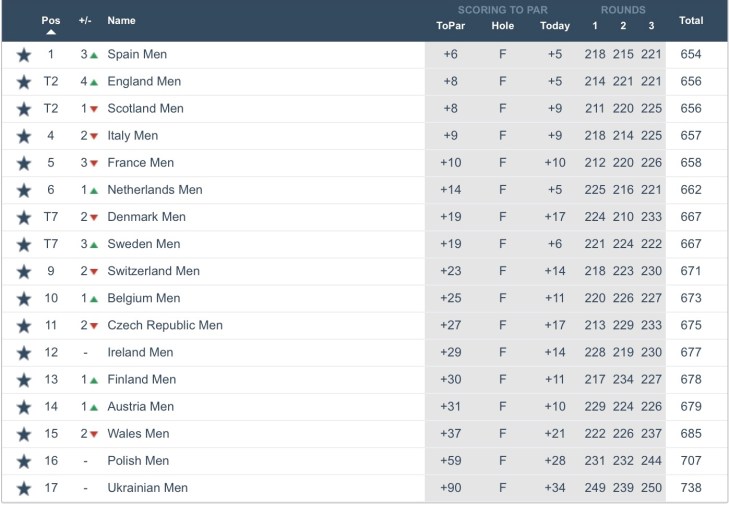
Task: Open France Men team scorecard
Action: [x=140, y=163]
